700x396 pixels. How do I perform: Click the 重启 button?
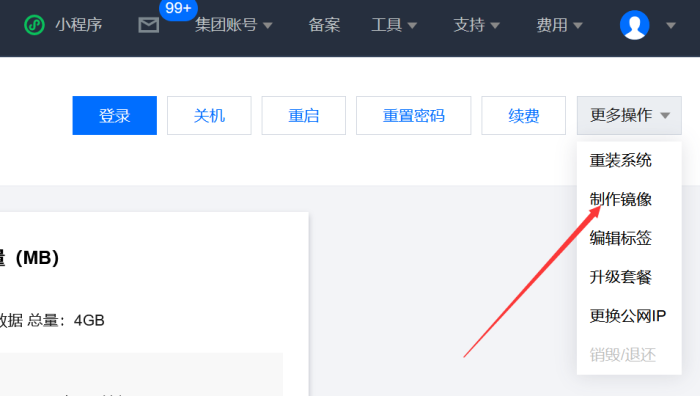tap(304, 115)
